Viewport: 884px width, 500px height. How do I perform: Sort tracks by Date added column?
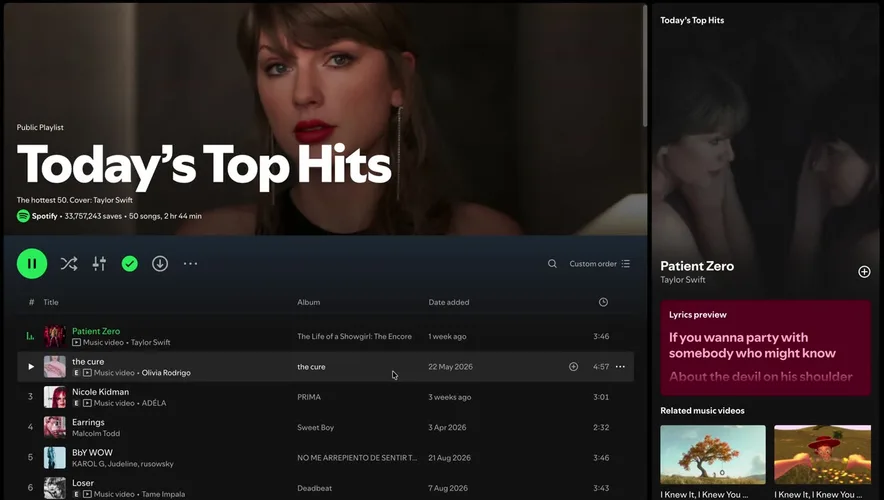[449, 302]
